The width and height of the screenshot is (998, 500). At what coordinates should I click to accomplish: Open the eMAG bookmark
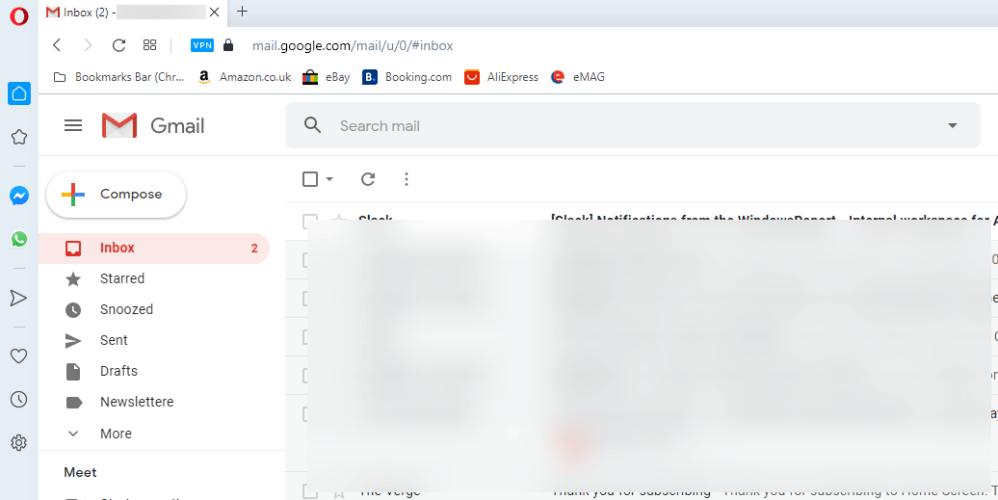[x=578, y=77]
